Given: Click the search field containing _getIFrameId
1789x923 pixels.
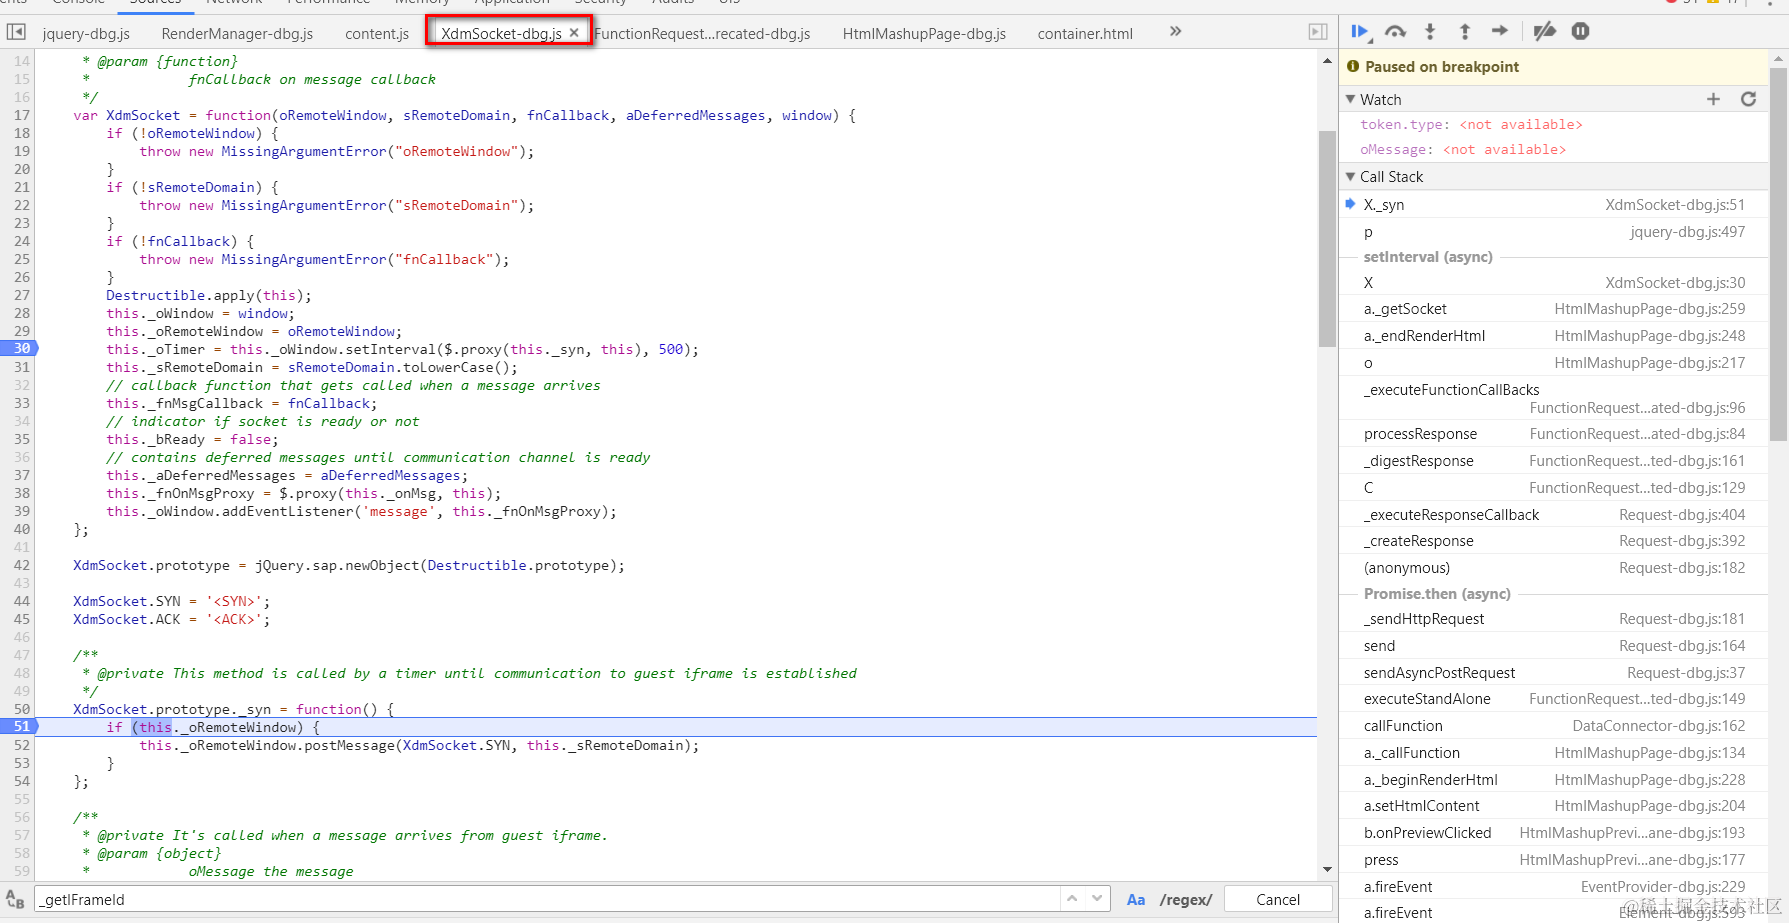Looking at the screenshot, I should pos(547,899).
